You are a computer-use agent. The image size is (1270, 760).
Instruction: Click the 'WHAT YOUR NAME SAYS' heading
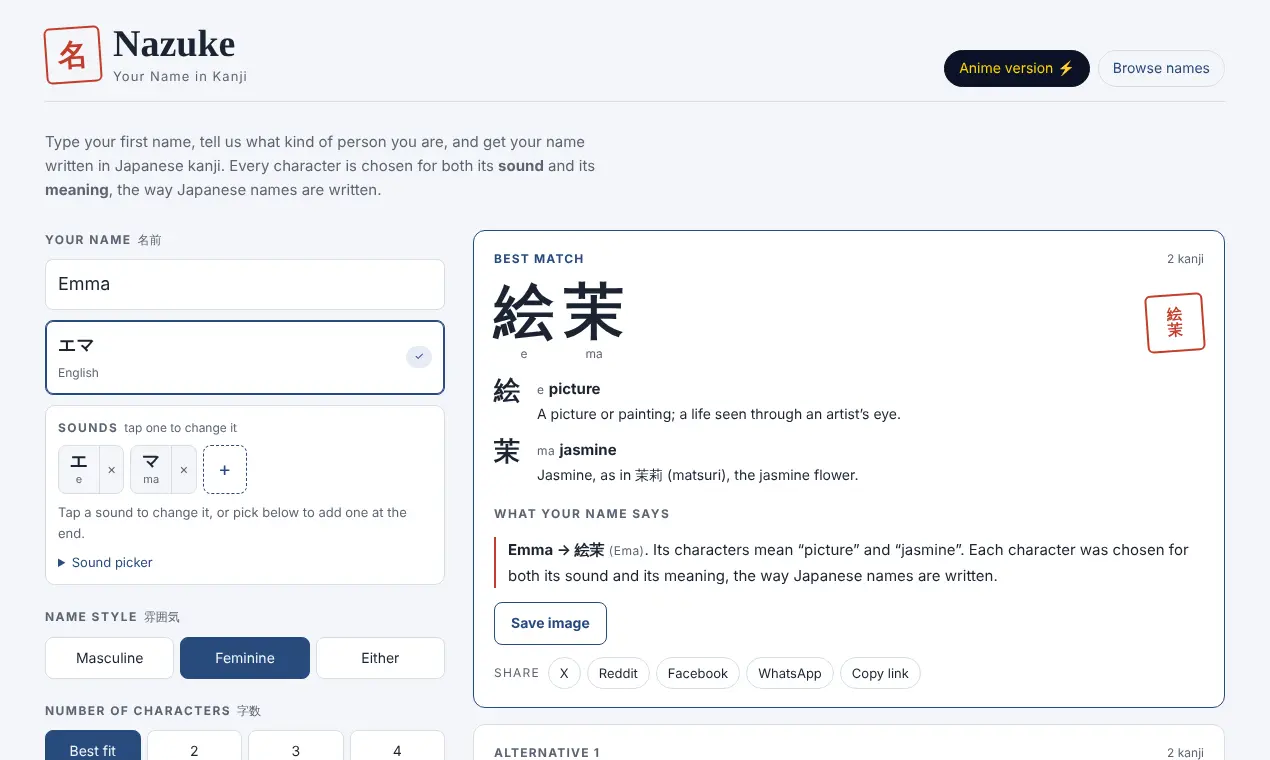point(582,514)
